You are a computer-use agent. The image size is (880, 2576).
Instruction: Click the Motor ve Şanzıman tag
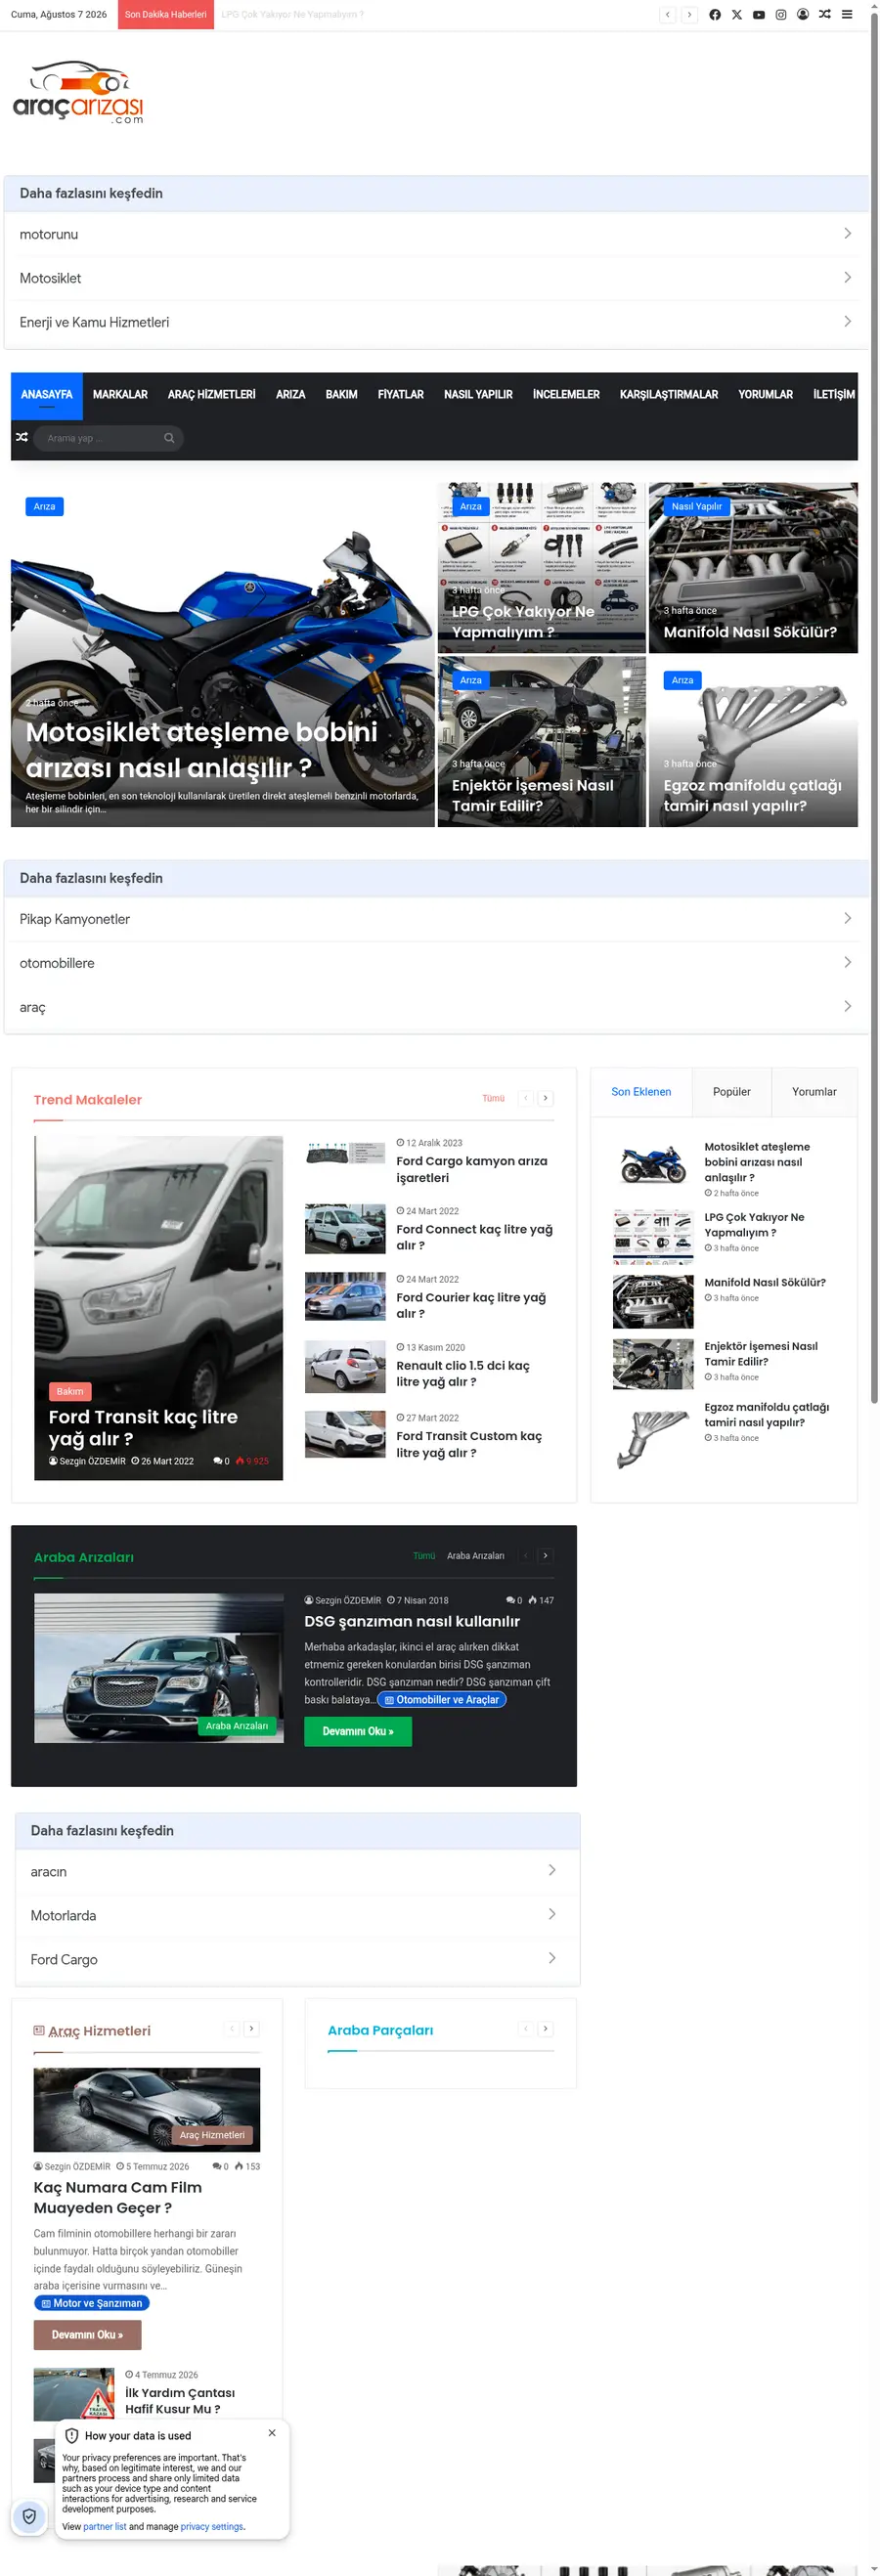(92, 2303)
